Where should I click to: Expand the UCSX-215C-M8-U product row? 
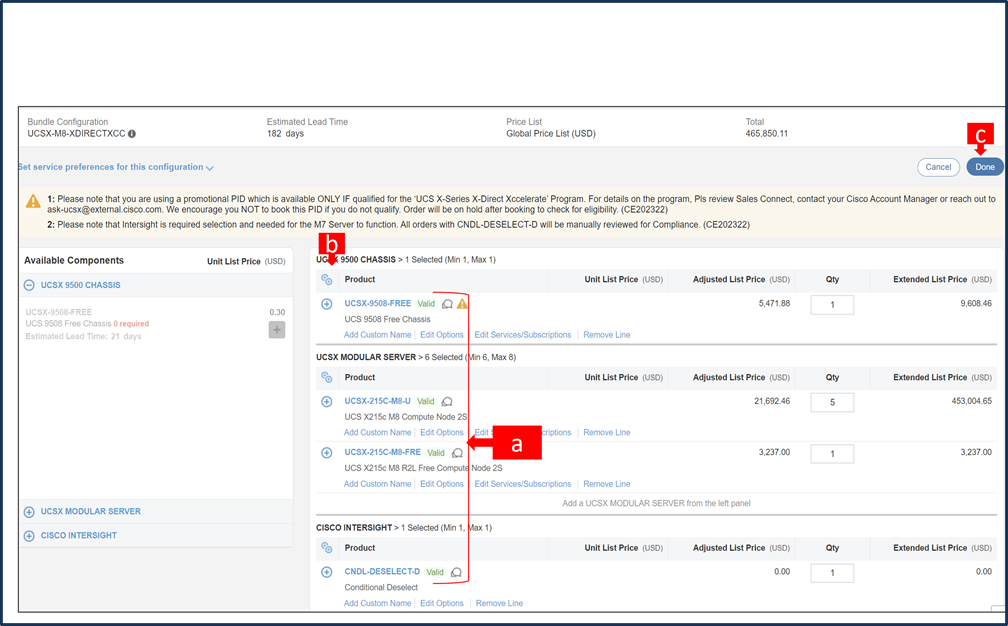327,402
